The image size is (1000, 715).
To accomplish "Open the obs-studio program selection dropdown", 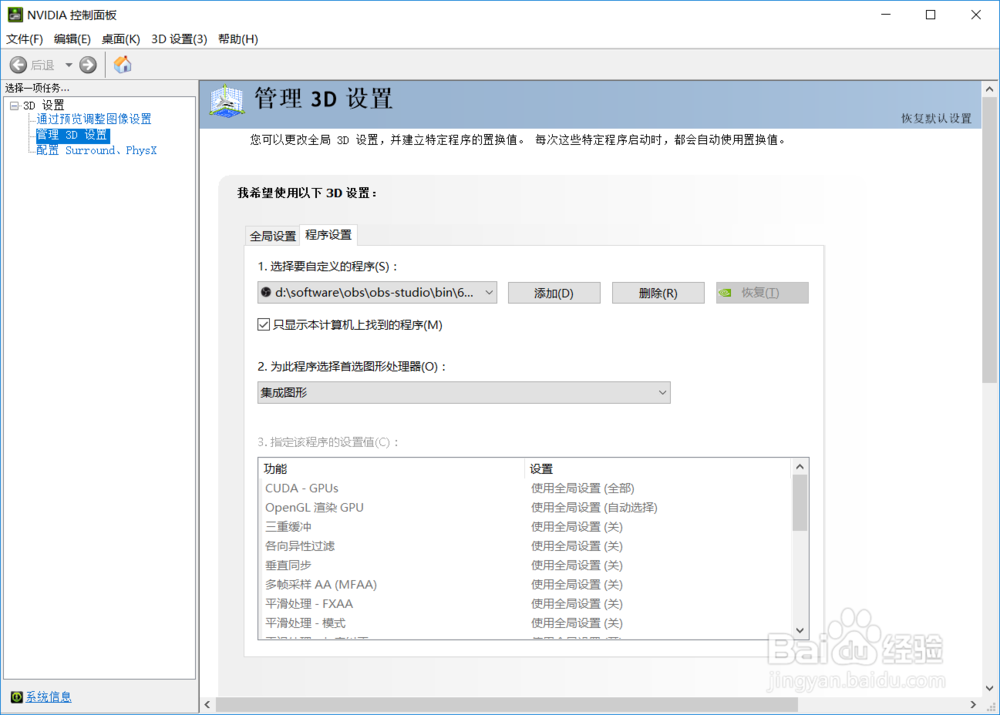I will coord(488,292).
